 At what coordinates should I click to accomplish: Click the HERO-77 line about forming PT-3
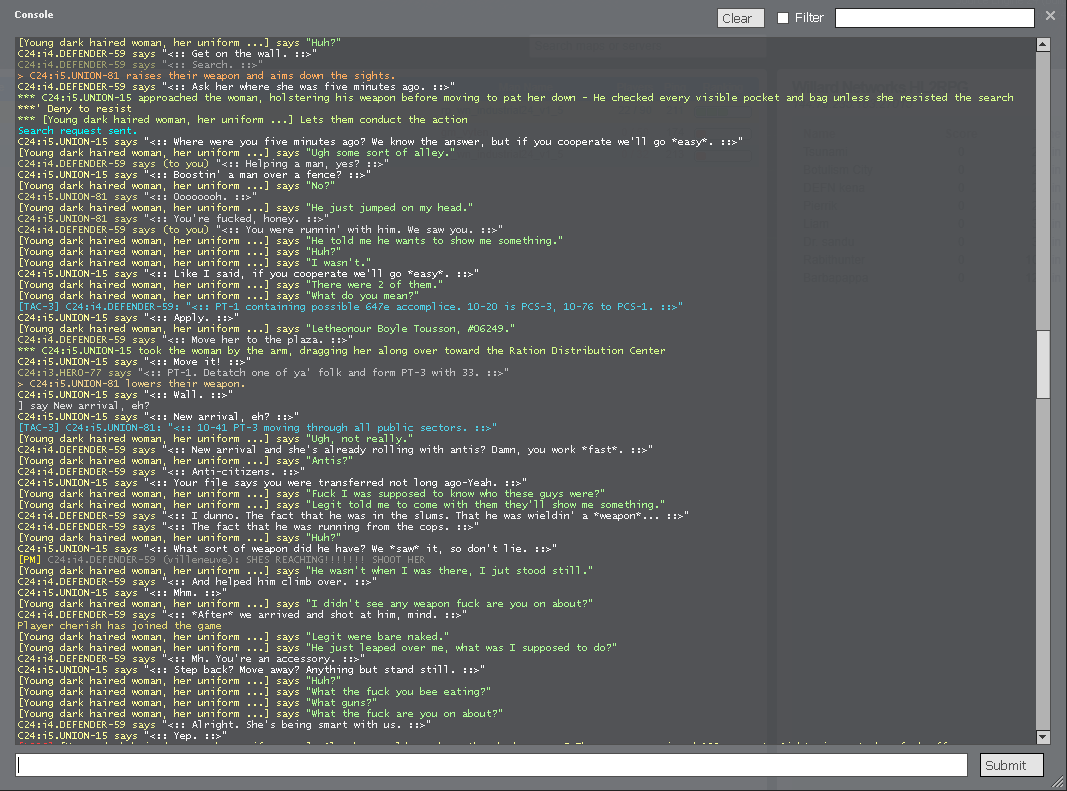pos(263,372)
